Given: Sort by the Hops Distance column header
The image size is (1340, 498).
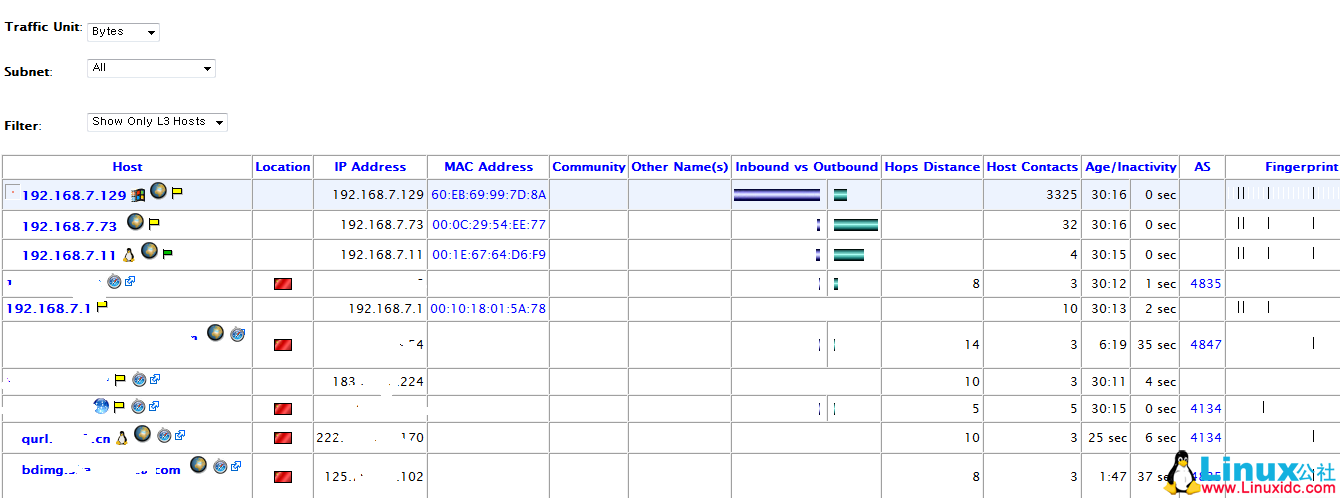Looking at the screenshot, I should [x=931, y=167].
